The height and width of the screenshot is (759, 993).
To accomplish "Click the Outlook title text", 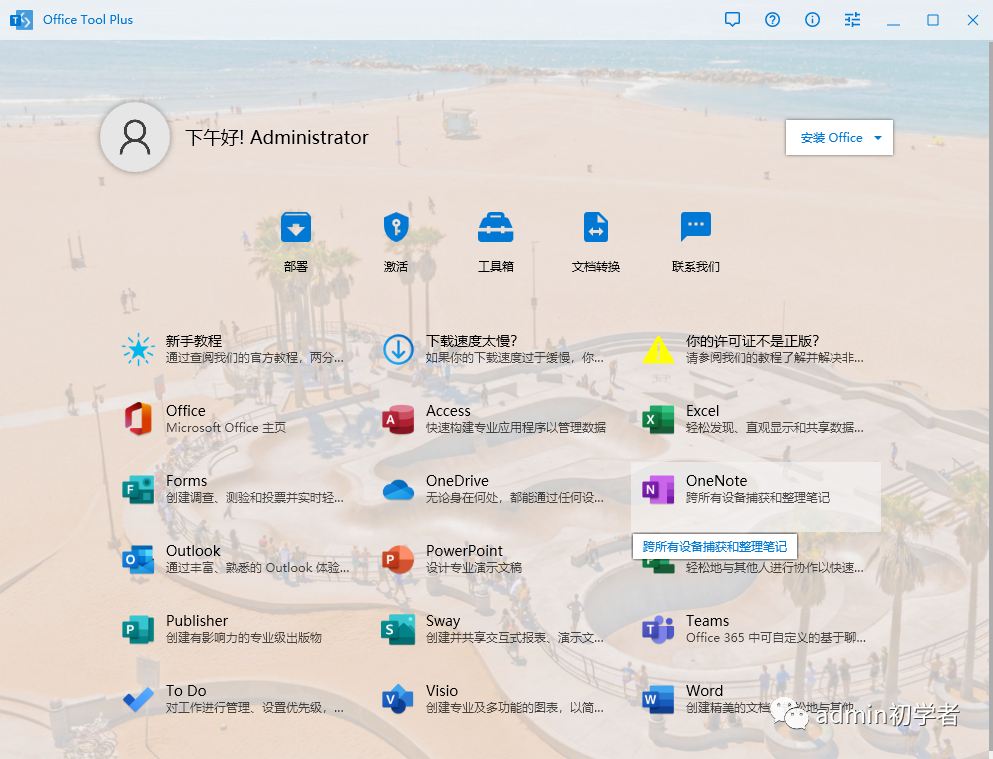I will [193, 551].
